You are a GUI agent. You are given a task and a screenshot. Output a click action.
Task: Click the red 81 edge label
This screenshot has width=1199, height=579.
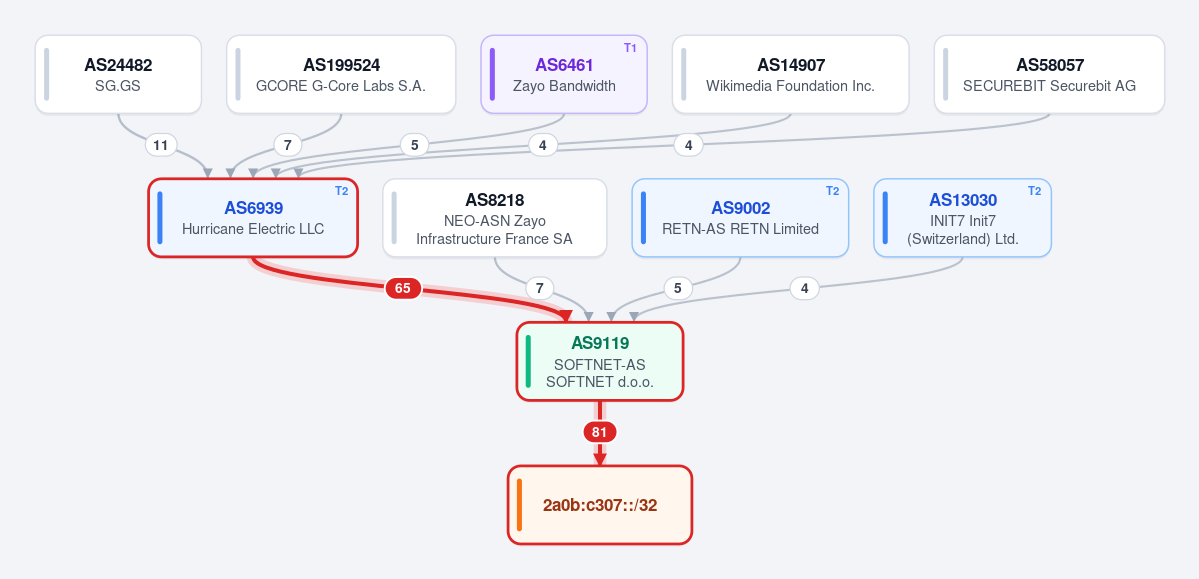(600, 432)
